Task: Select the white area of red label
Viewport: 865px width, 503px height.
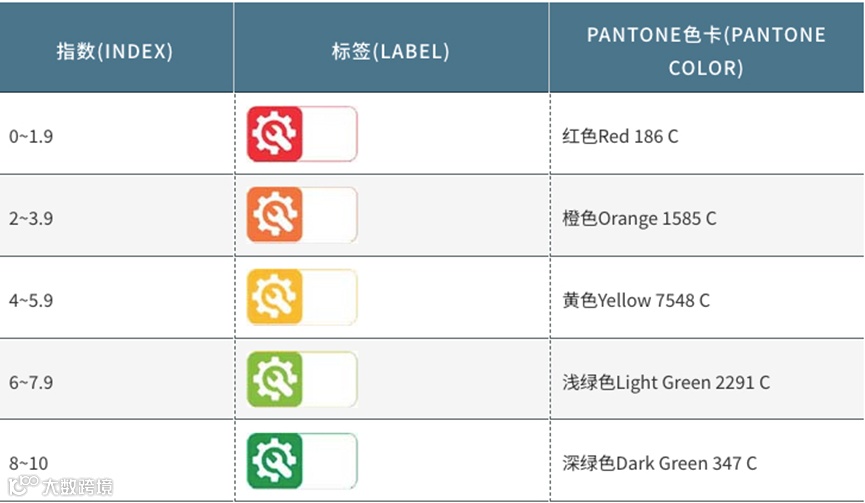Action: tap(330, 134)
